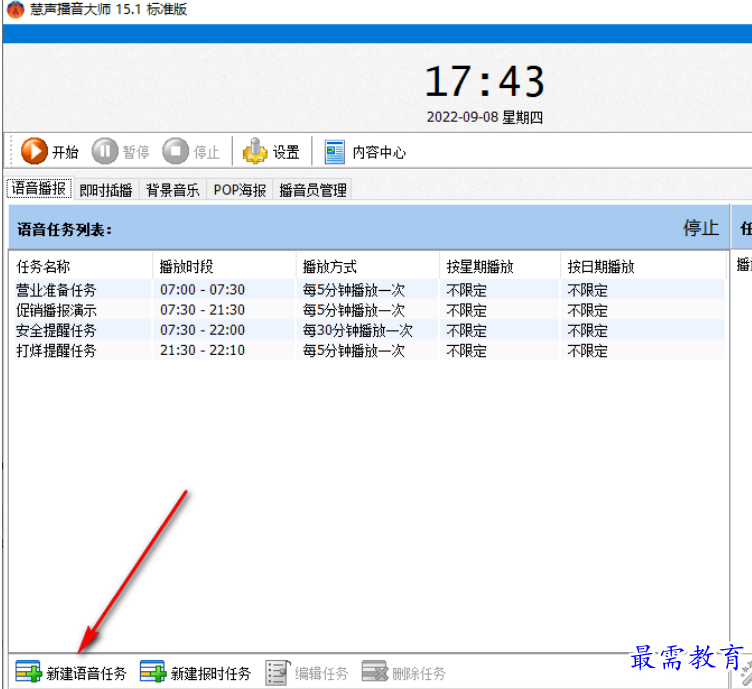
Task: Click 每5分钟播放一次 in 营业准备任务 row
Action: tap(354, 290)
